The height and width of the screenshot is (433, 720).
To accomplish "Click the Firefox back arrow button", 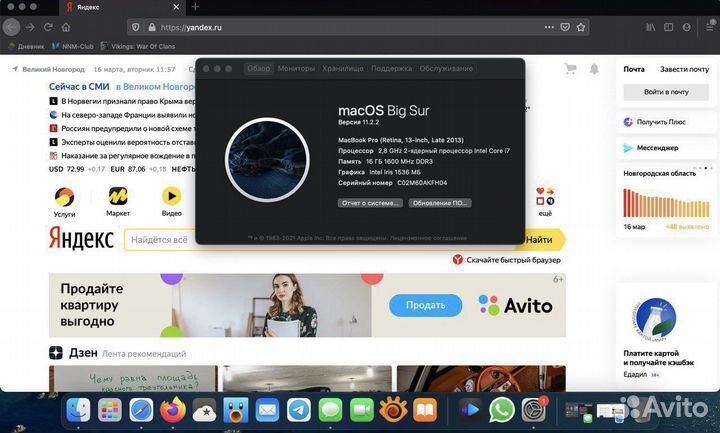I will (x=11, y=28).
